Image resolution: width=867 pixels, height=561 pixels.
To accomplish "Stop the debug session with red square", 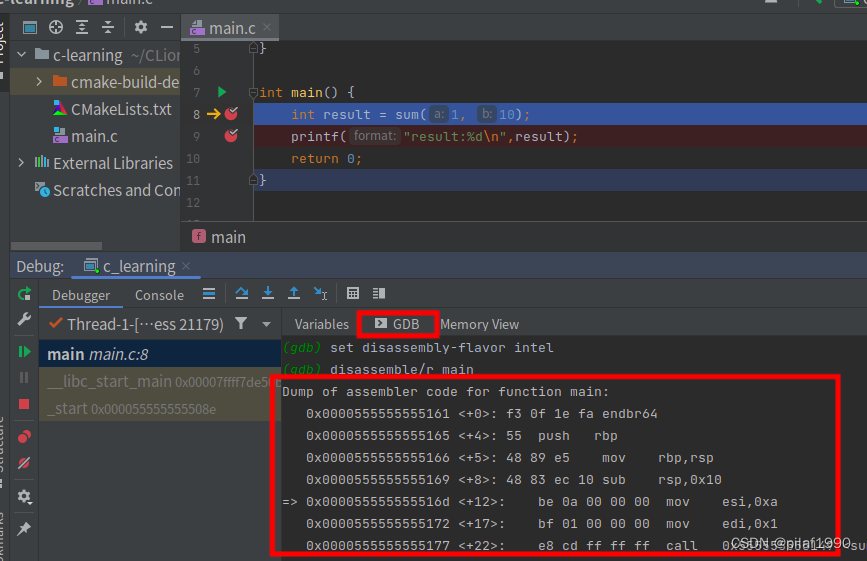I will [24, 404].
